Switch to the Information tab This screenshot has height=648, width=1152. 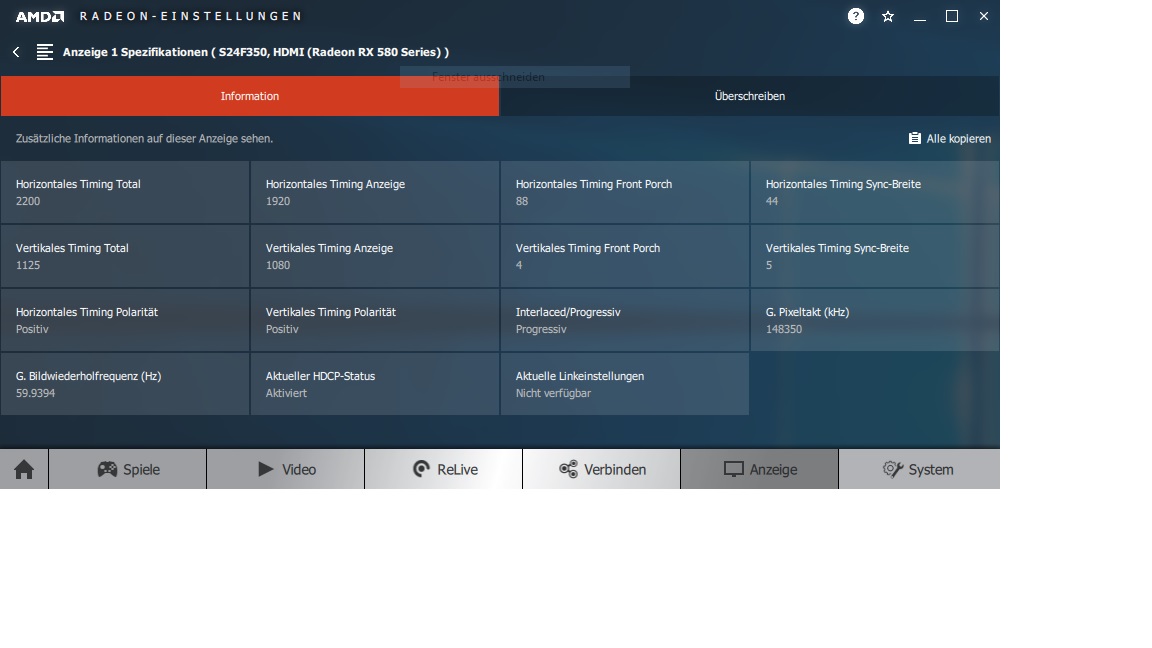pyautogui.click(x=250, y=96)
